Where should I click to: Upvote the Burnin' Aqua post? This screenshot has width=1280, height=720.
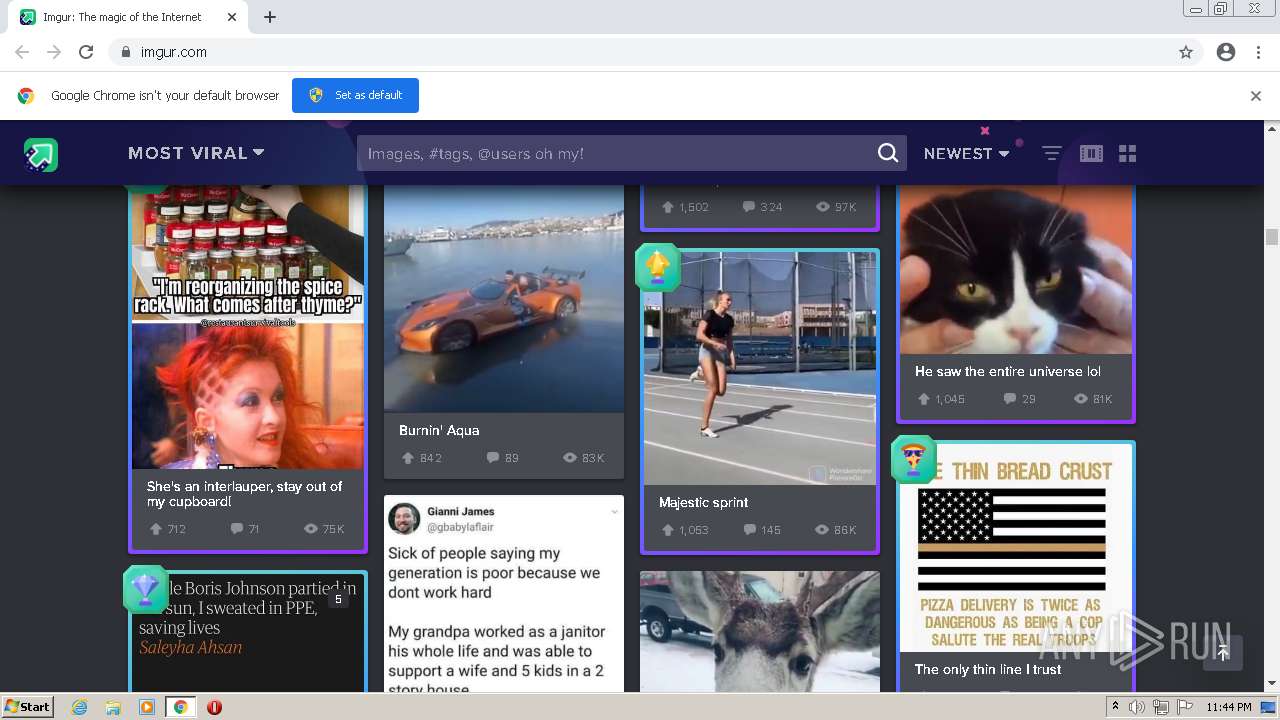point(408,458)
